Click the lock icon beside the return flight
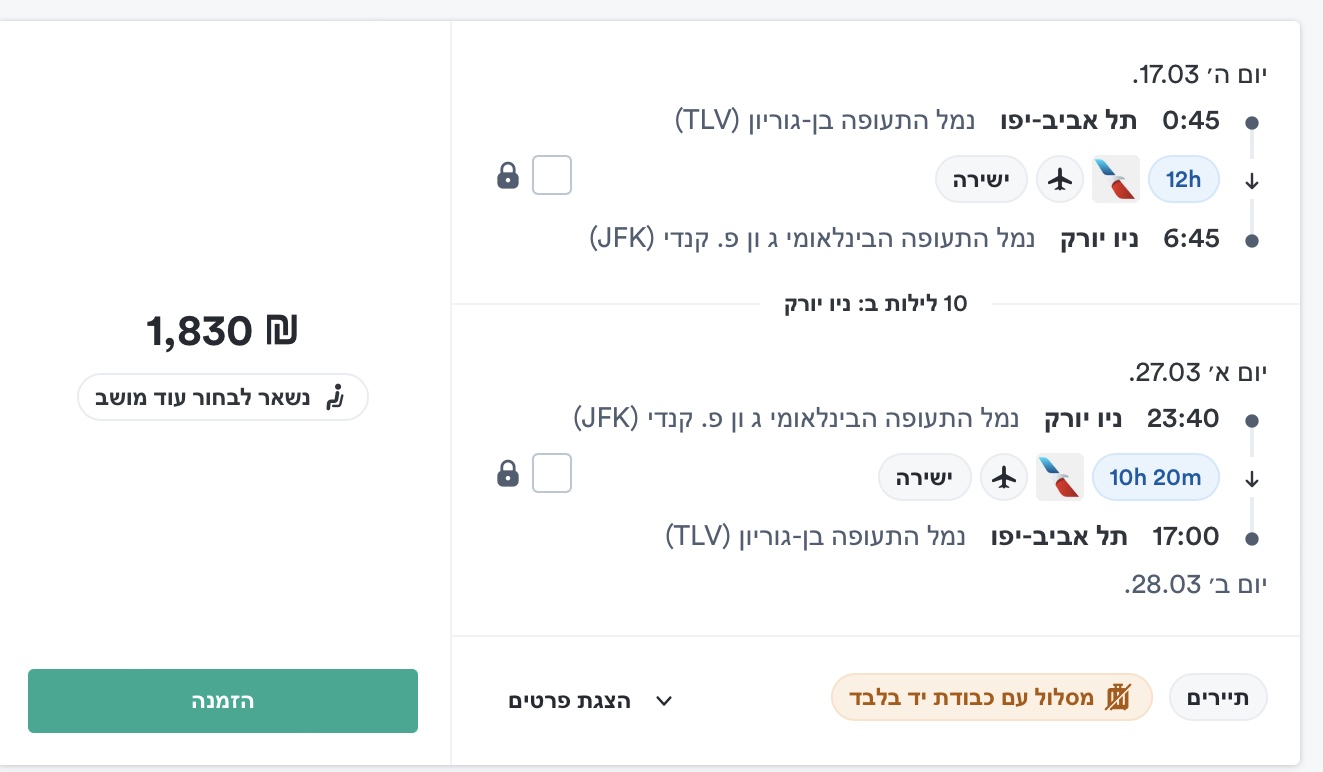The width and height of the screenshot is (1323, 772). click(x=508, y=473)
